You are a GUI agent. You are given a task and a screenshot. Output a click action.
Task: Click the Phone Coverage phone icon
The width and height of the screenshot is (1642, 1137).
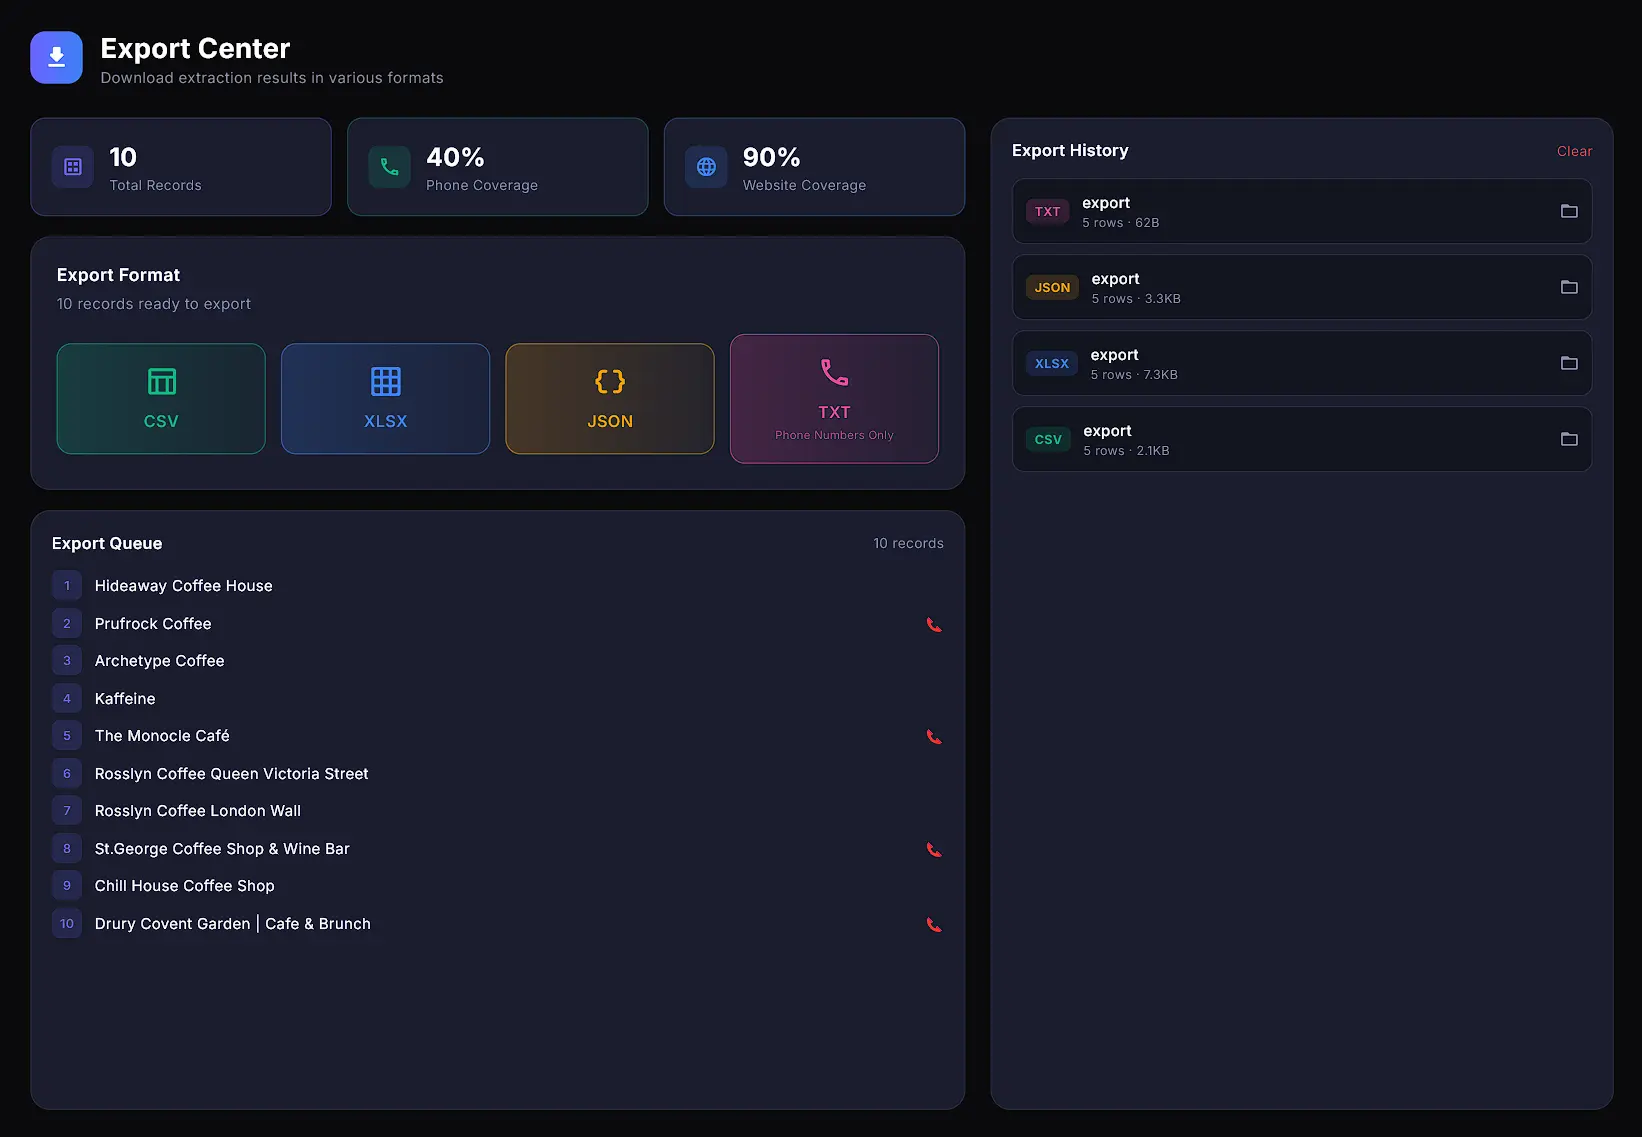[389, 167]
